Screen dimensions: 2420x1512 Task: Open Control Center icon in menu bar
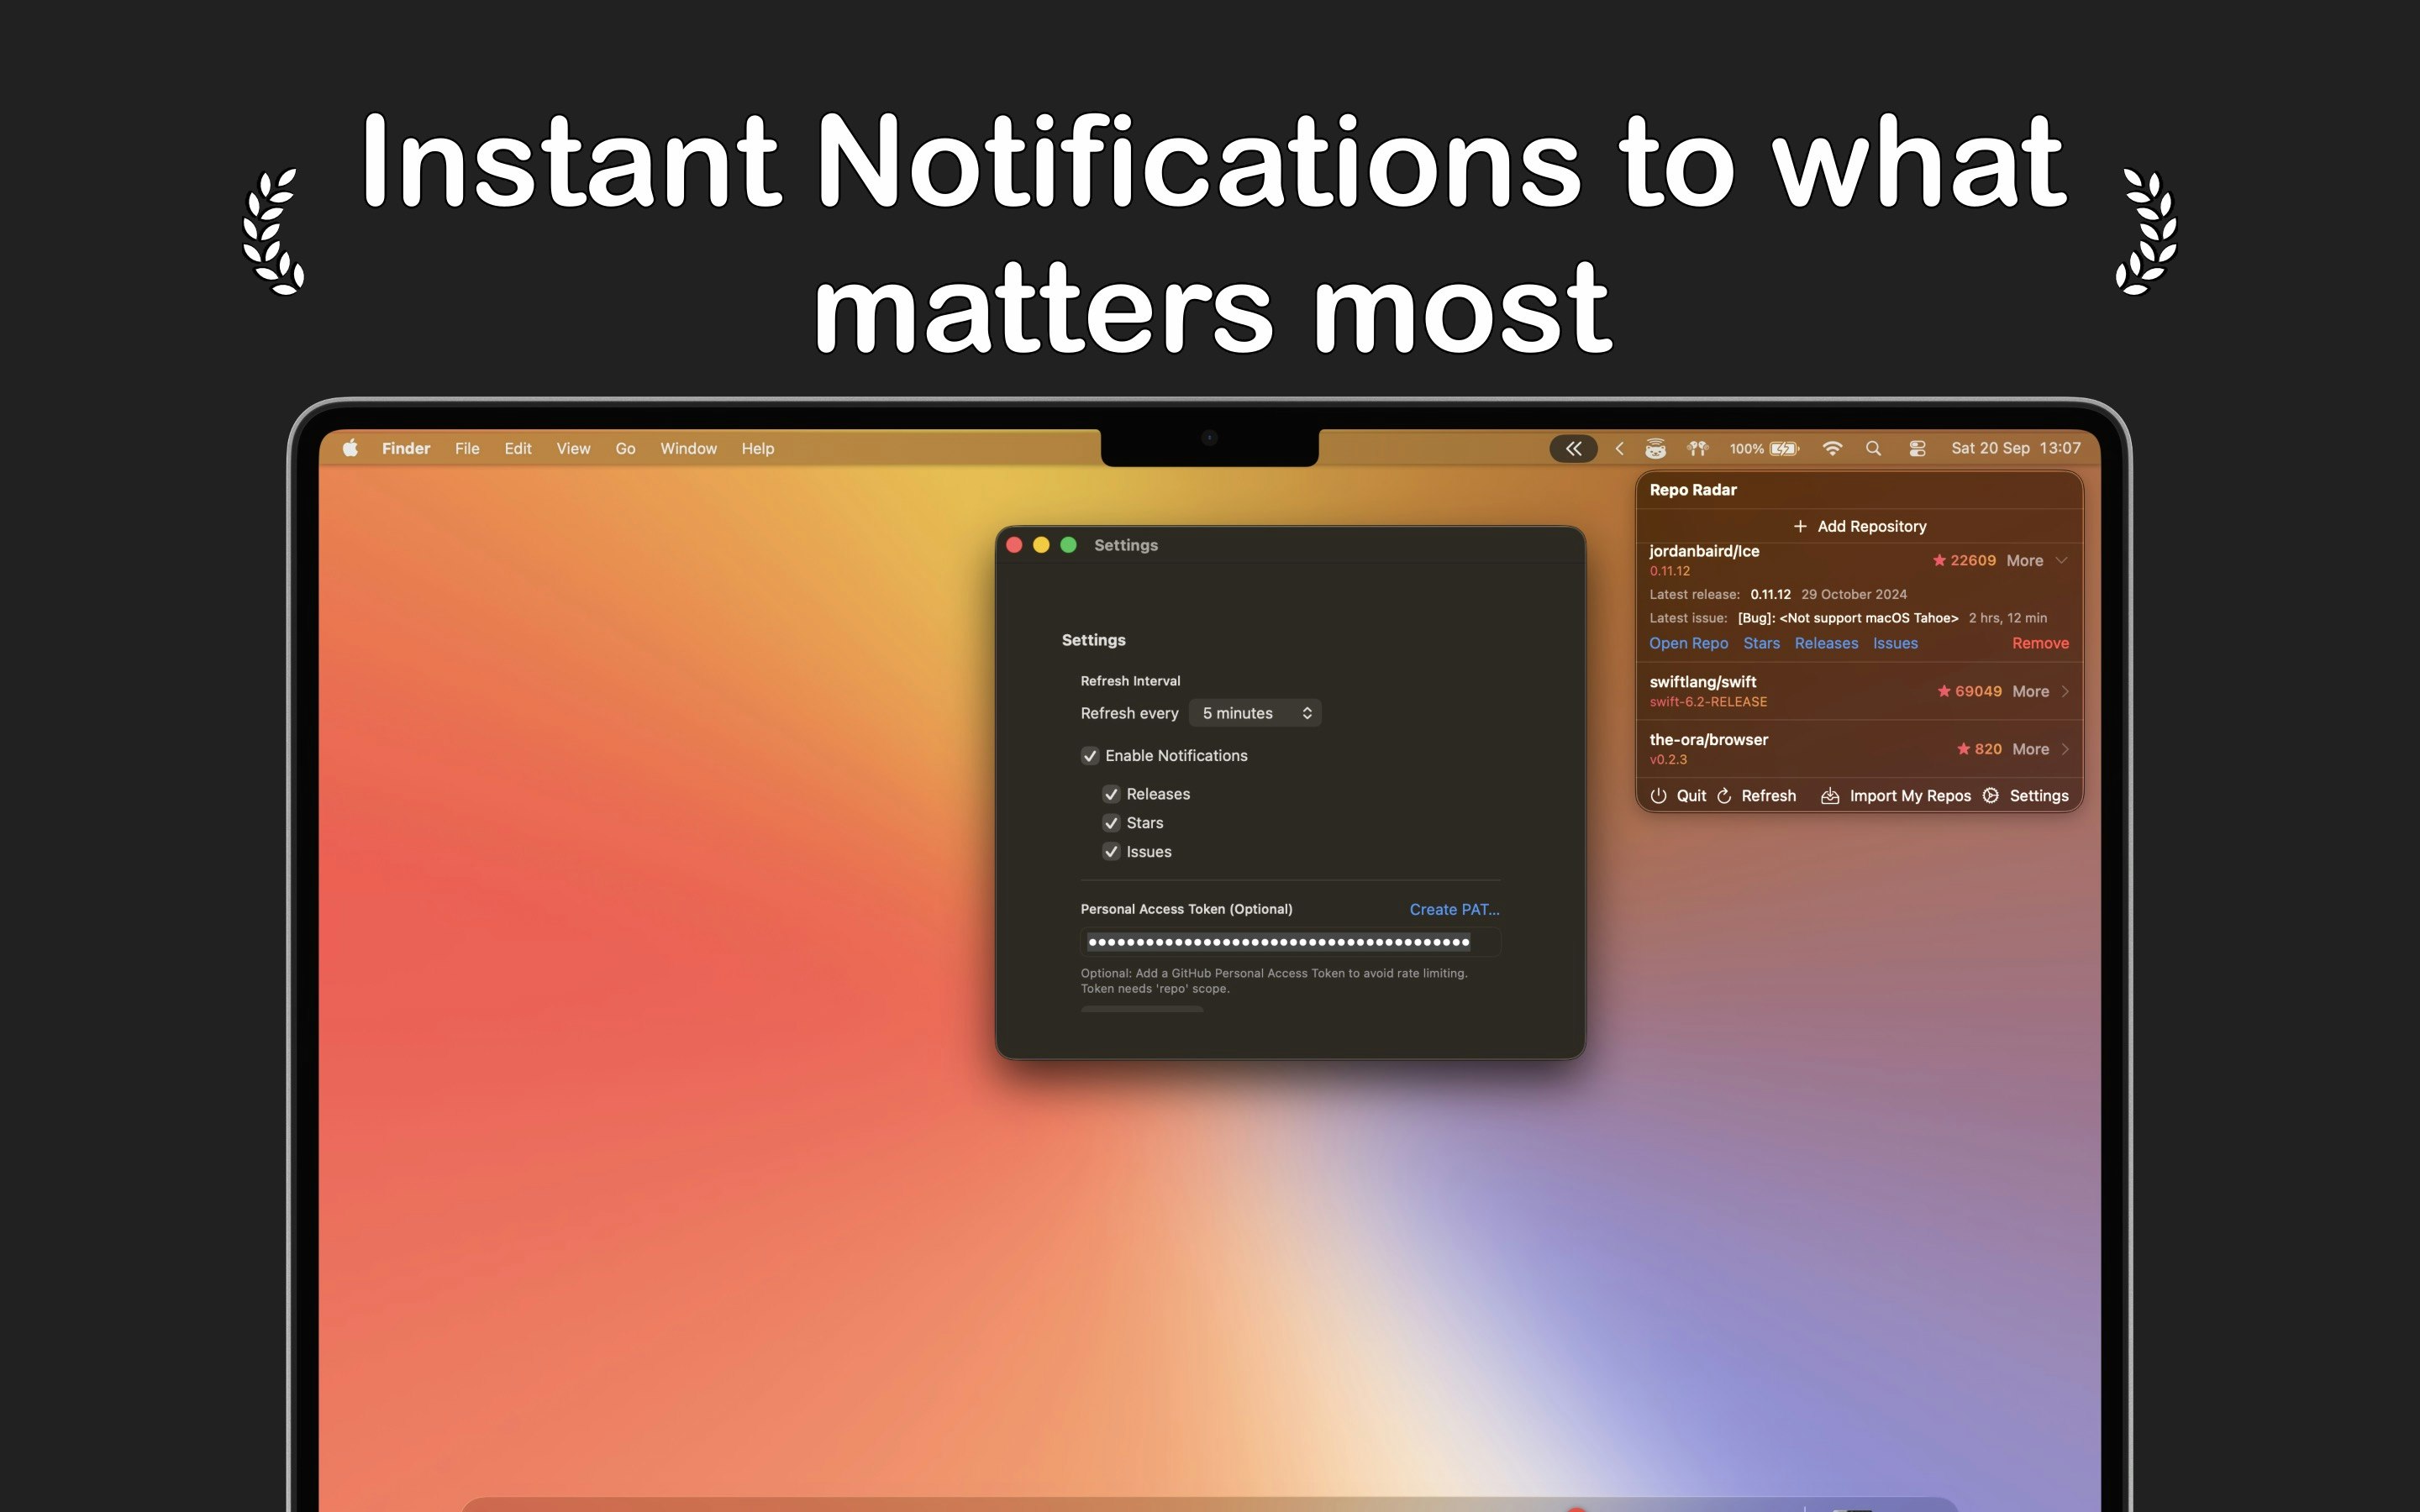pos(1917,448)
